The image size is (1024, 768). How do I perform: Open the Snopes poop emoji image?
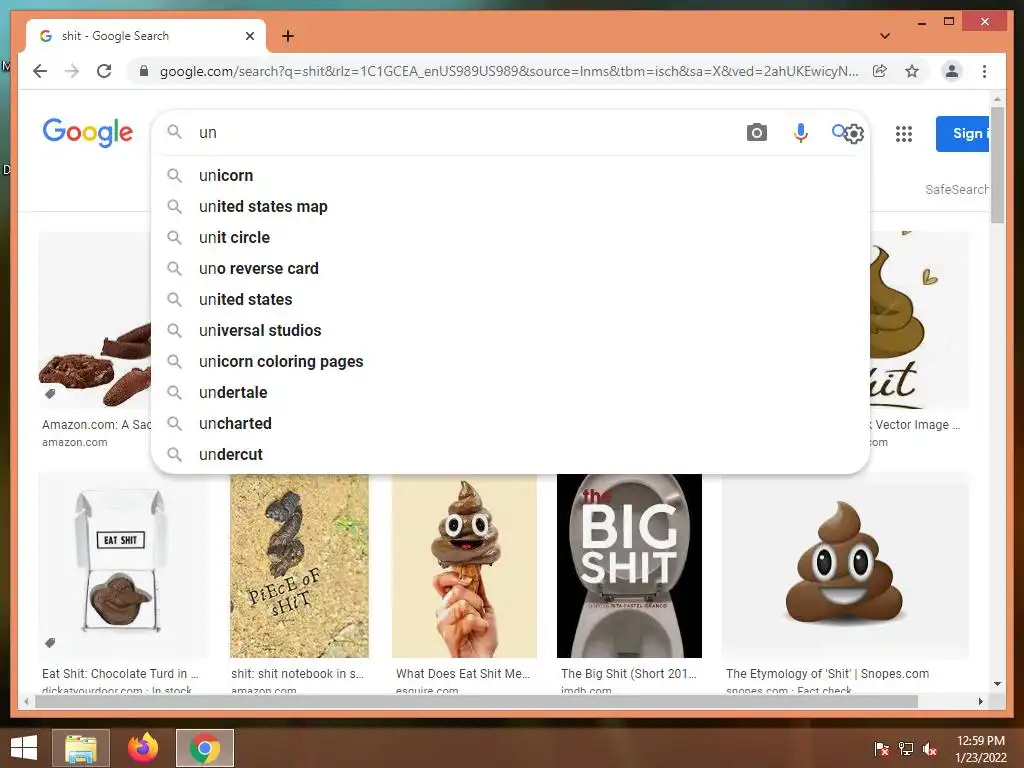[845, 566]
